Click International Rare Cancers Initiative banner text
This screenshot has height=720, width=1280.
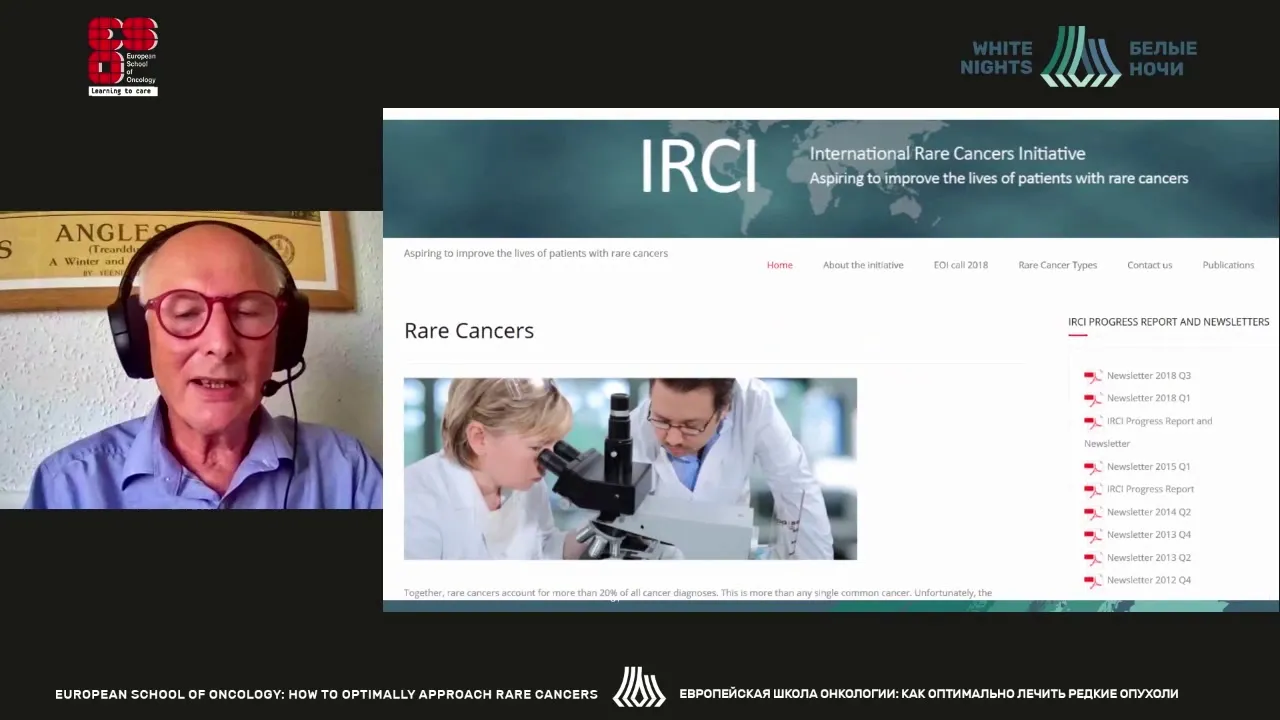(947, 153)
